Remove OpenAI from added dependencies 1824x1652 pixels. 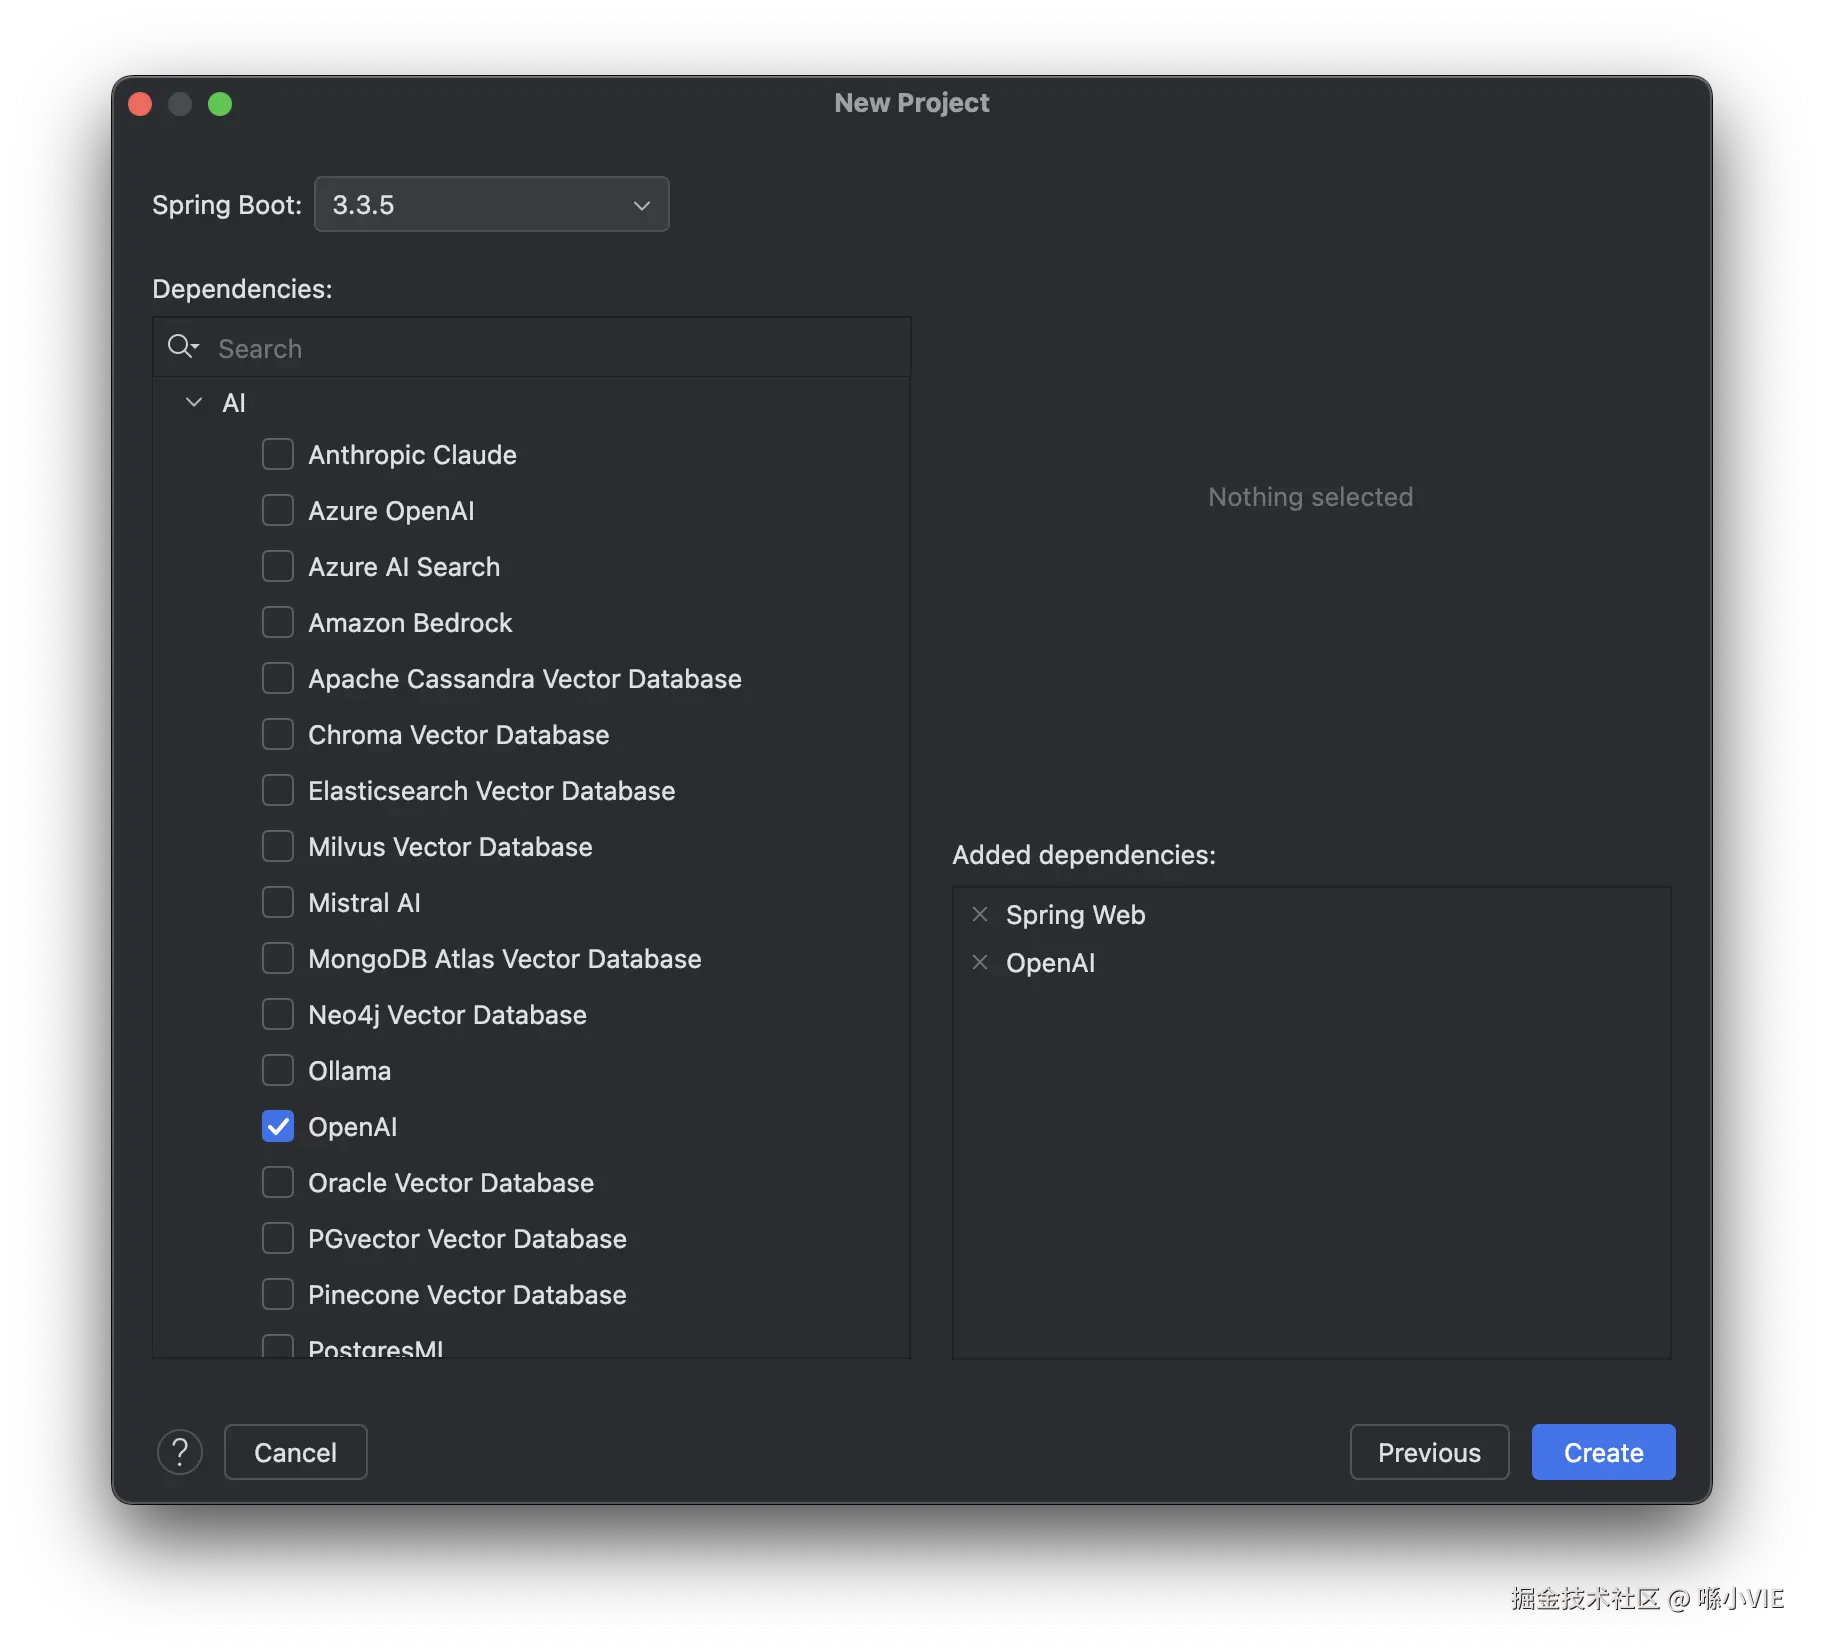click(x=980, y=963)
